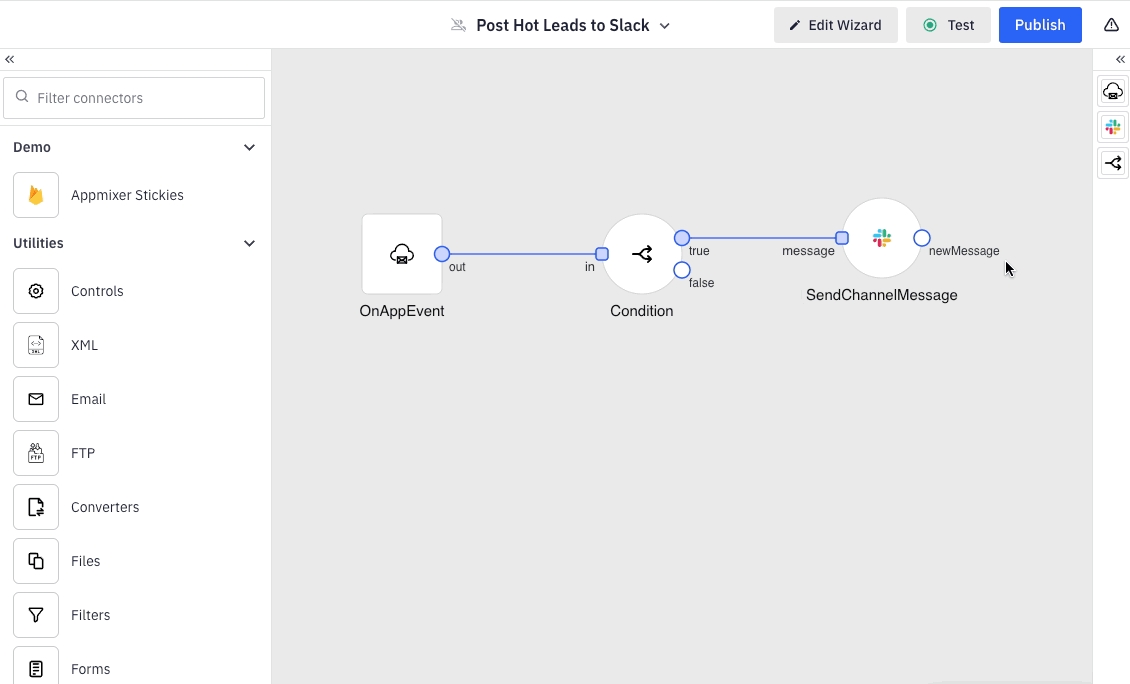Select the Condition node on canvas
The image size is (1130, 684).
(x=642, y=254)
